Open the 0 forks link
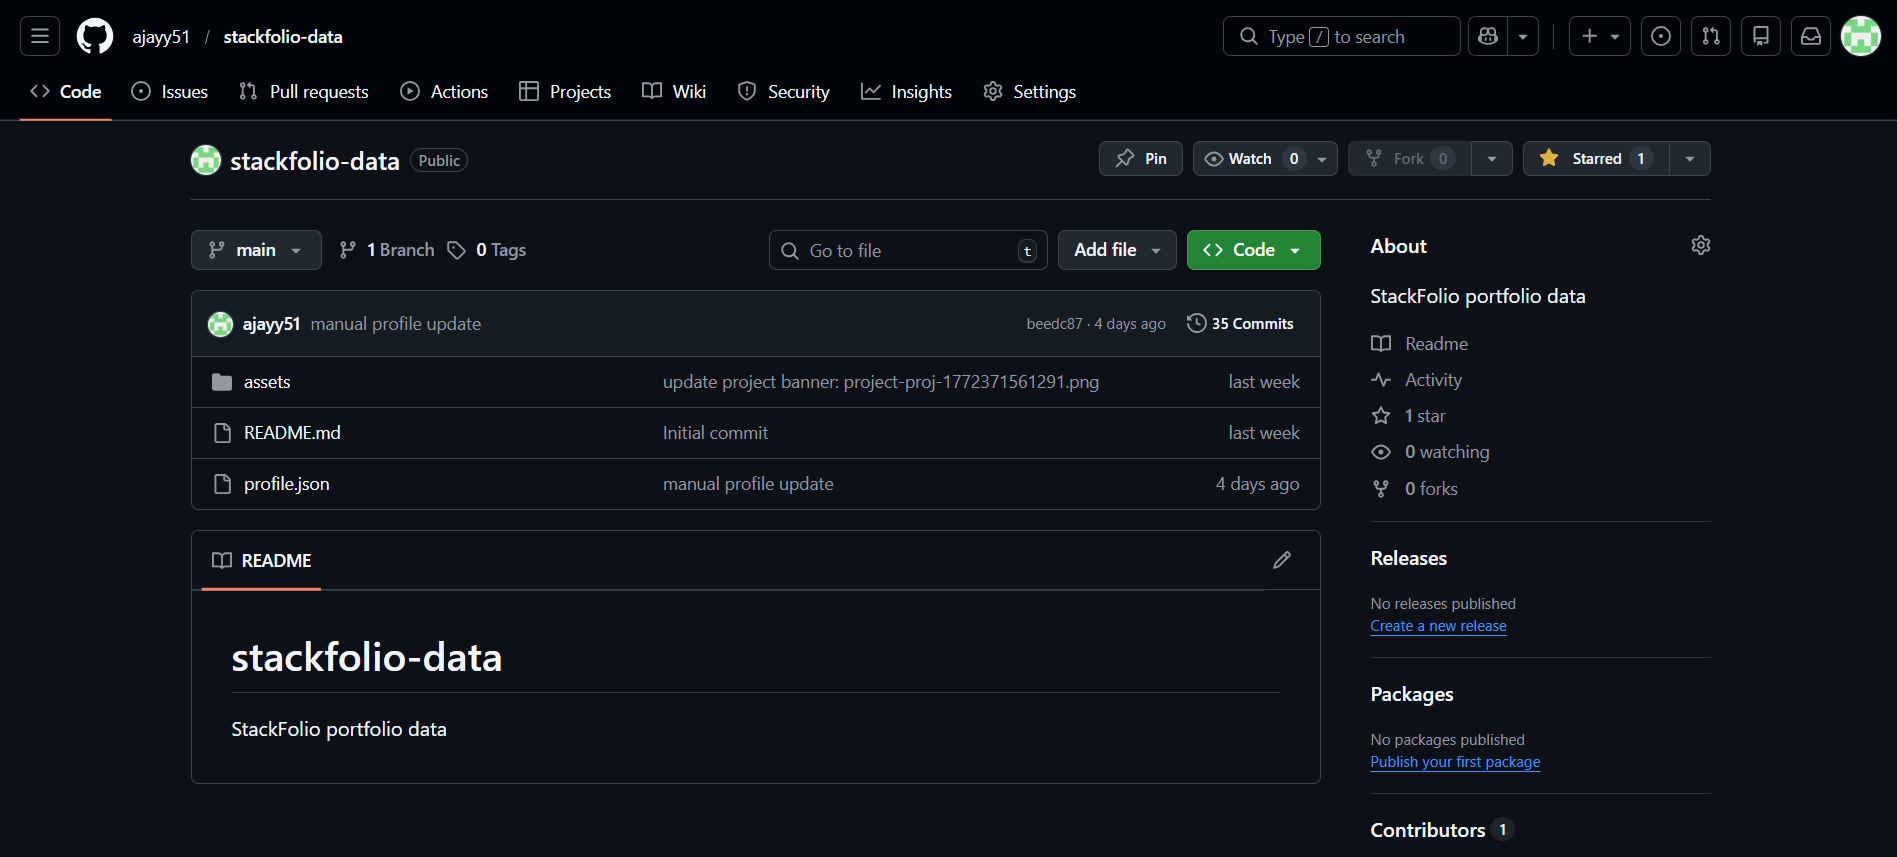Image resolution: width=1897 pixels, height=857 pixels. pyautogui.click(x=1415, y=489)
